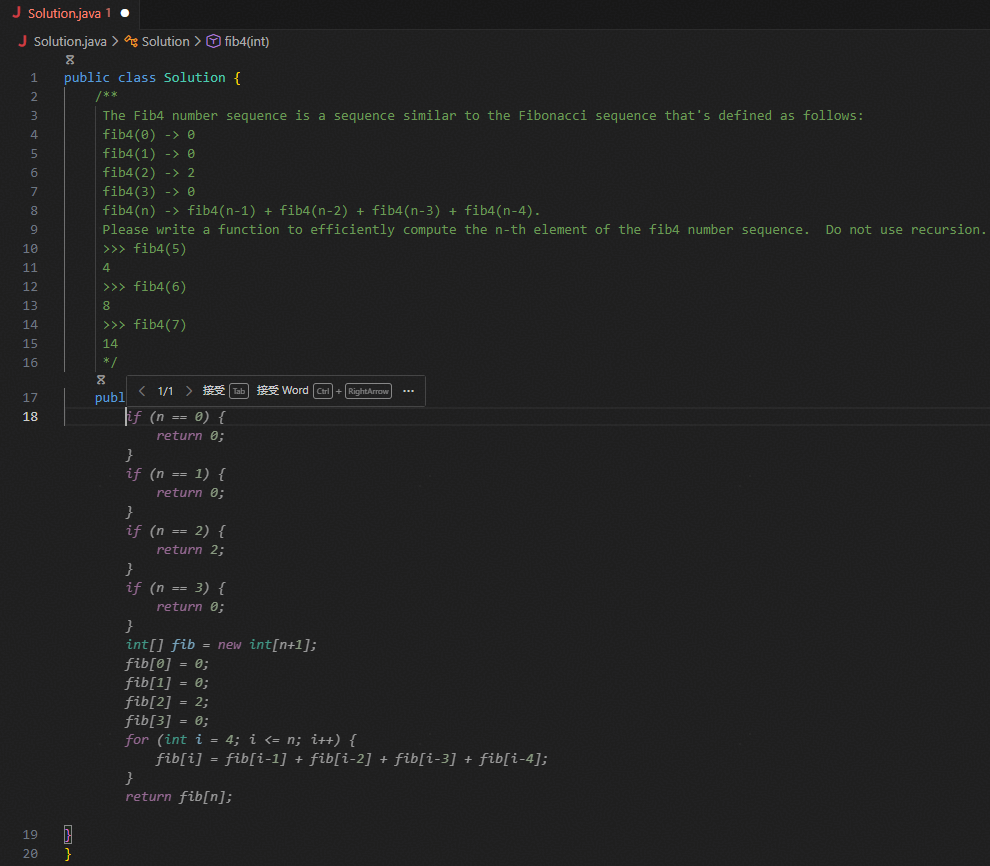Expand the Solution class breadcrumb
Screen dimensions: 990x866
(165, 41)
